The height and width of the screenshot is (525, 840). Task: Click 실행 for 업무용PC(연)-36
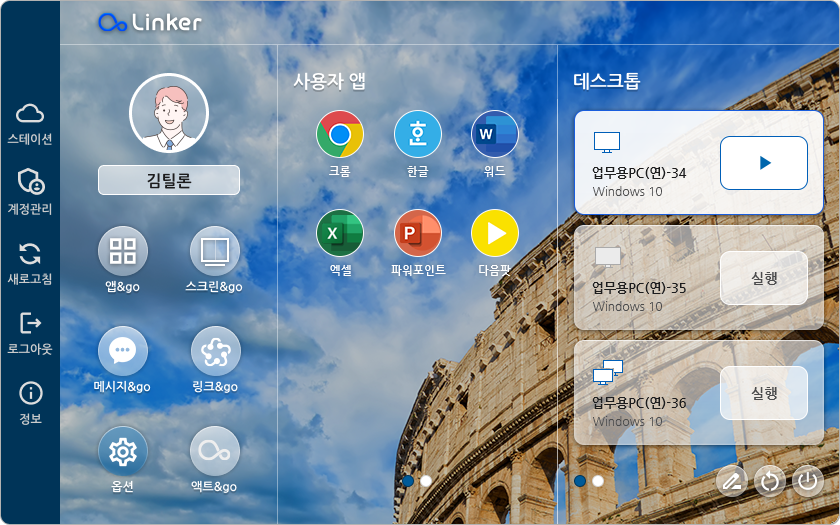[764, 393]
